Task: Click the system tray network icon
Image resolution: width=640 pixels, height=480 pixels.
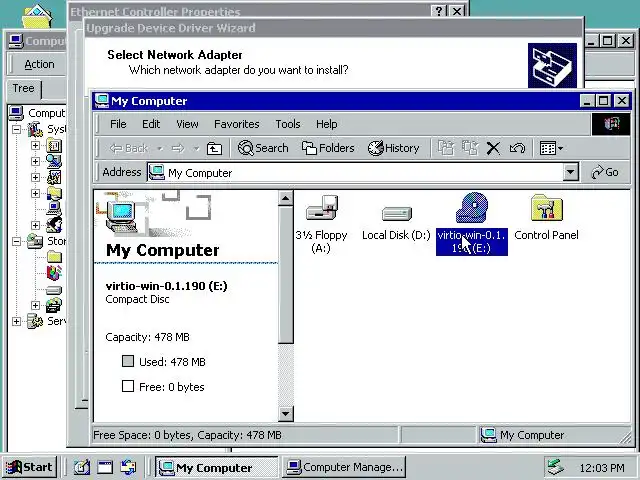Action: [x=556, y=467]
